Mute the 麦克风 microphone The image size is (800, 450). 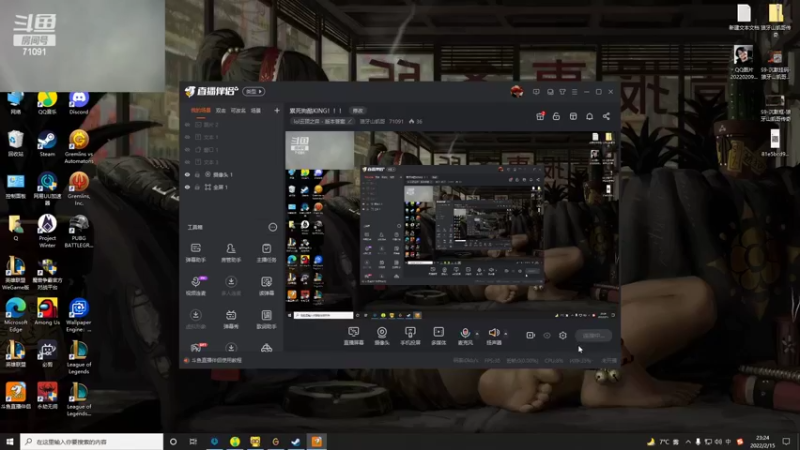pos(465,336)
